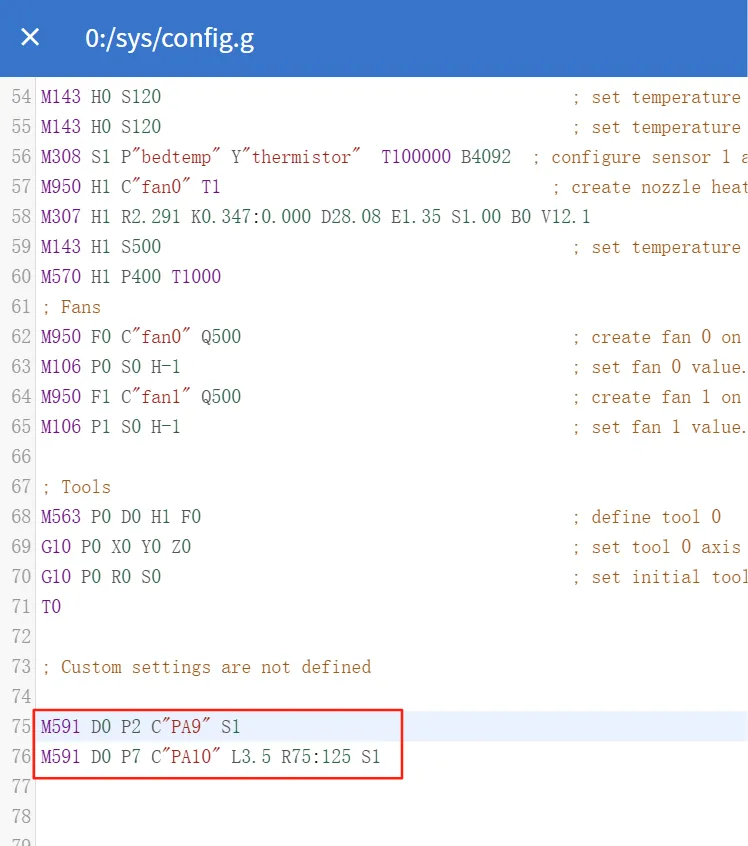Click the M950 F1 "fan1" Q500 command

[x=140, y=397]
